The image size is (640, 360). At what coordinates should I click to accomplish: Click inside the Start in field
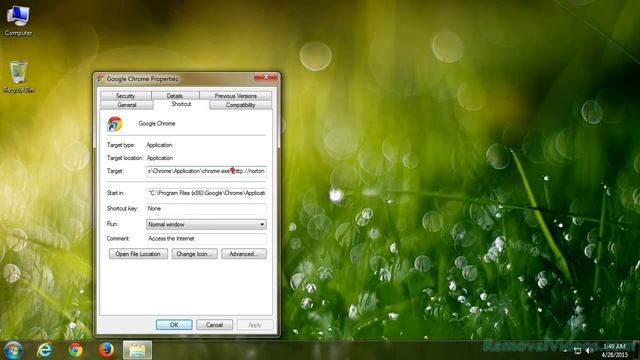click(x=206, y=193)
